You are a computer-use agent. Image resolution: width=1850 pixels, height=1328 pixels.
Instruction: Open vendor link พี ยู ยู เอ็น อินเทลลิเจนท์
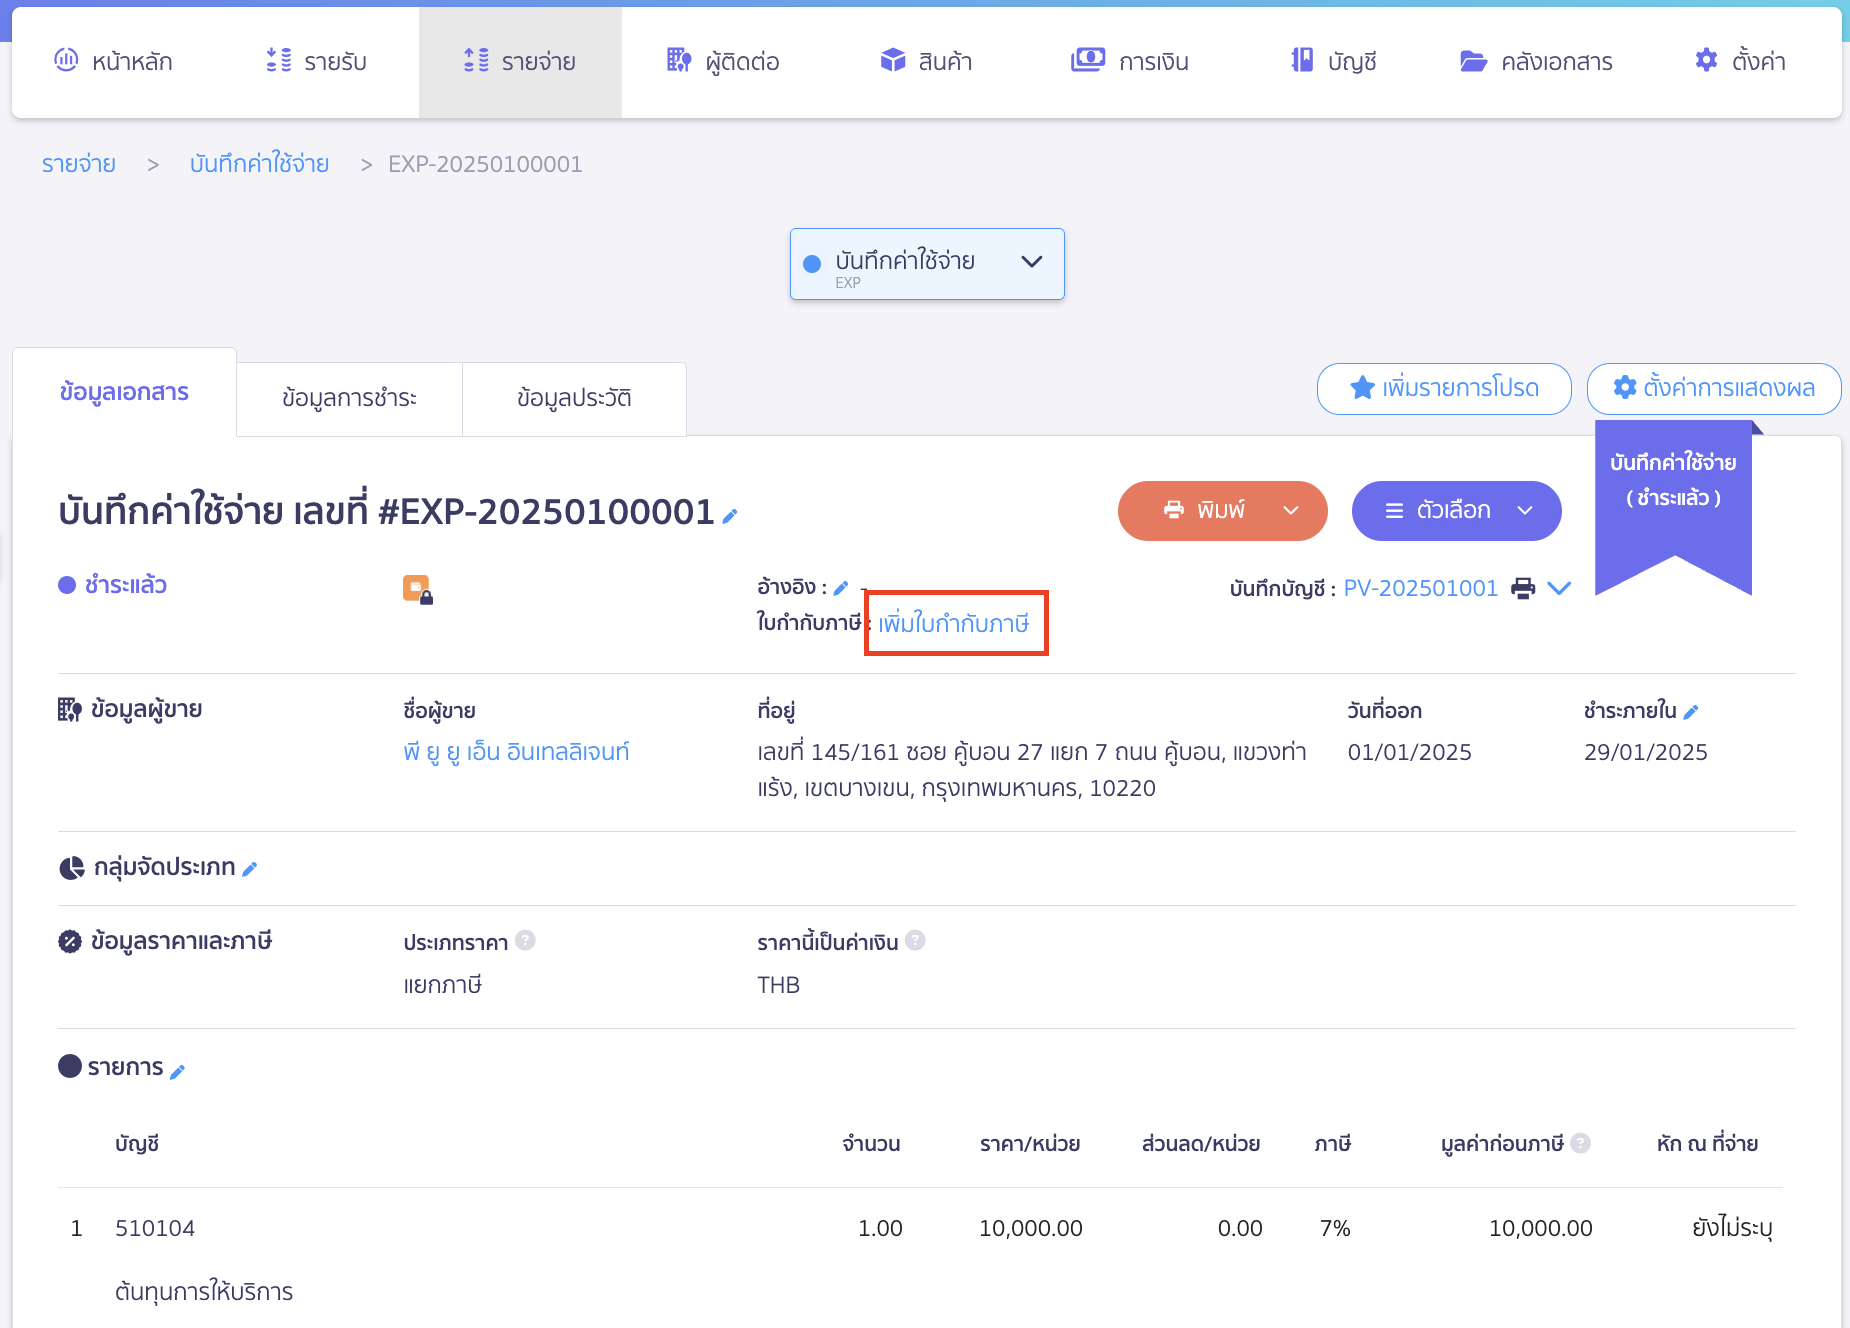tap(516, 752)
